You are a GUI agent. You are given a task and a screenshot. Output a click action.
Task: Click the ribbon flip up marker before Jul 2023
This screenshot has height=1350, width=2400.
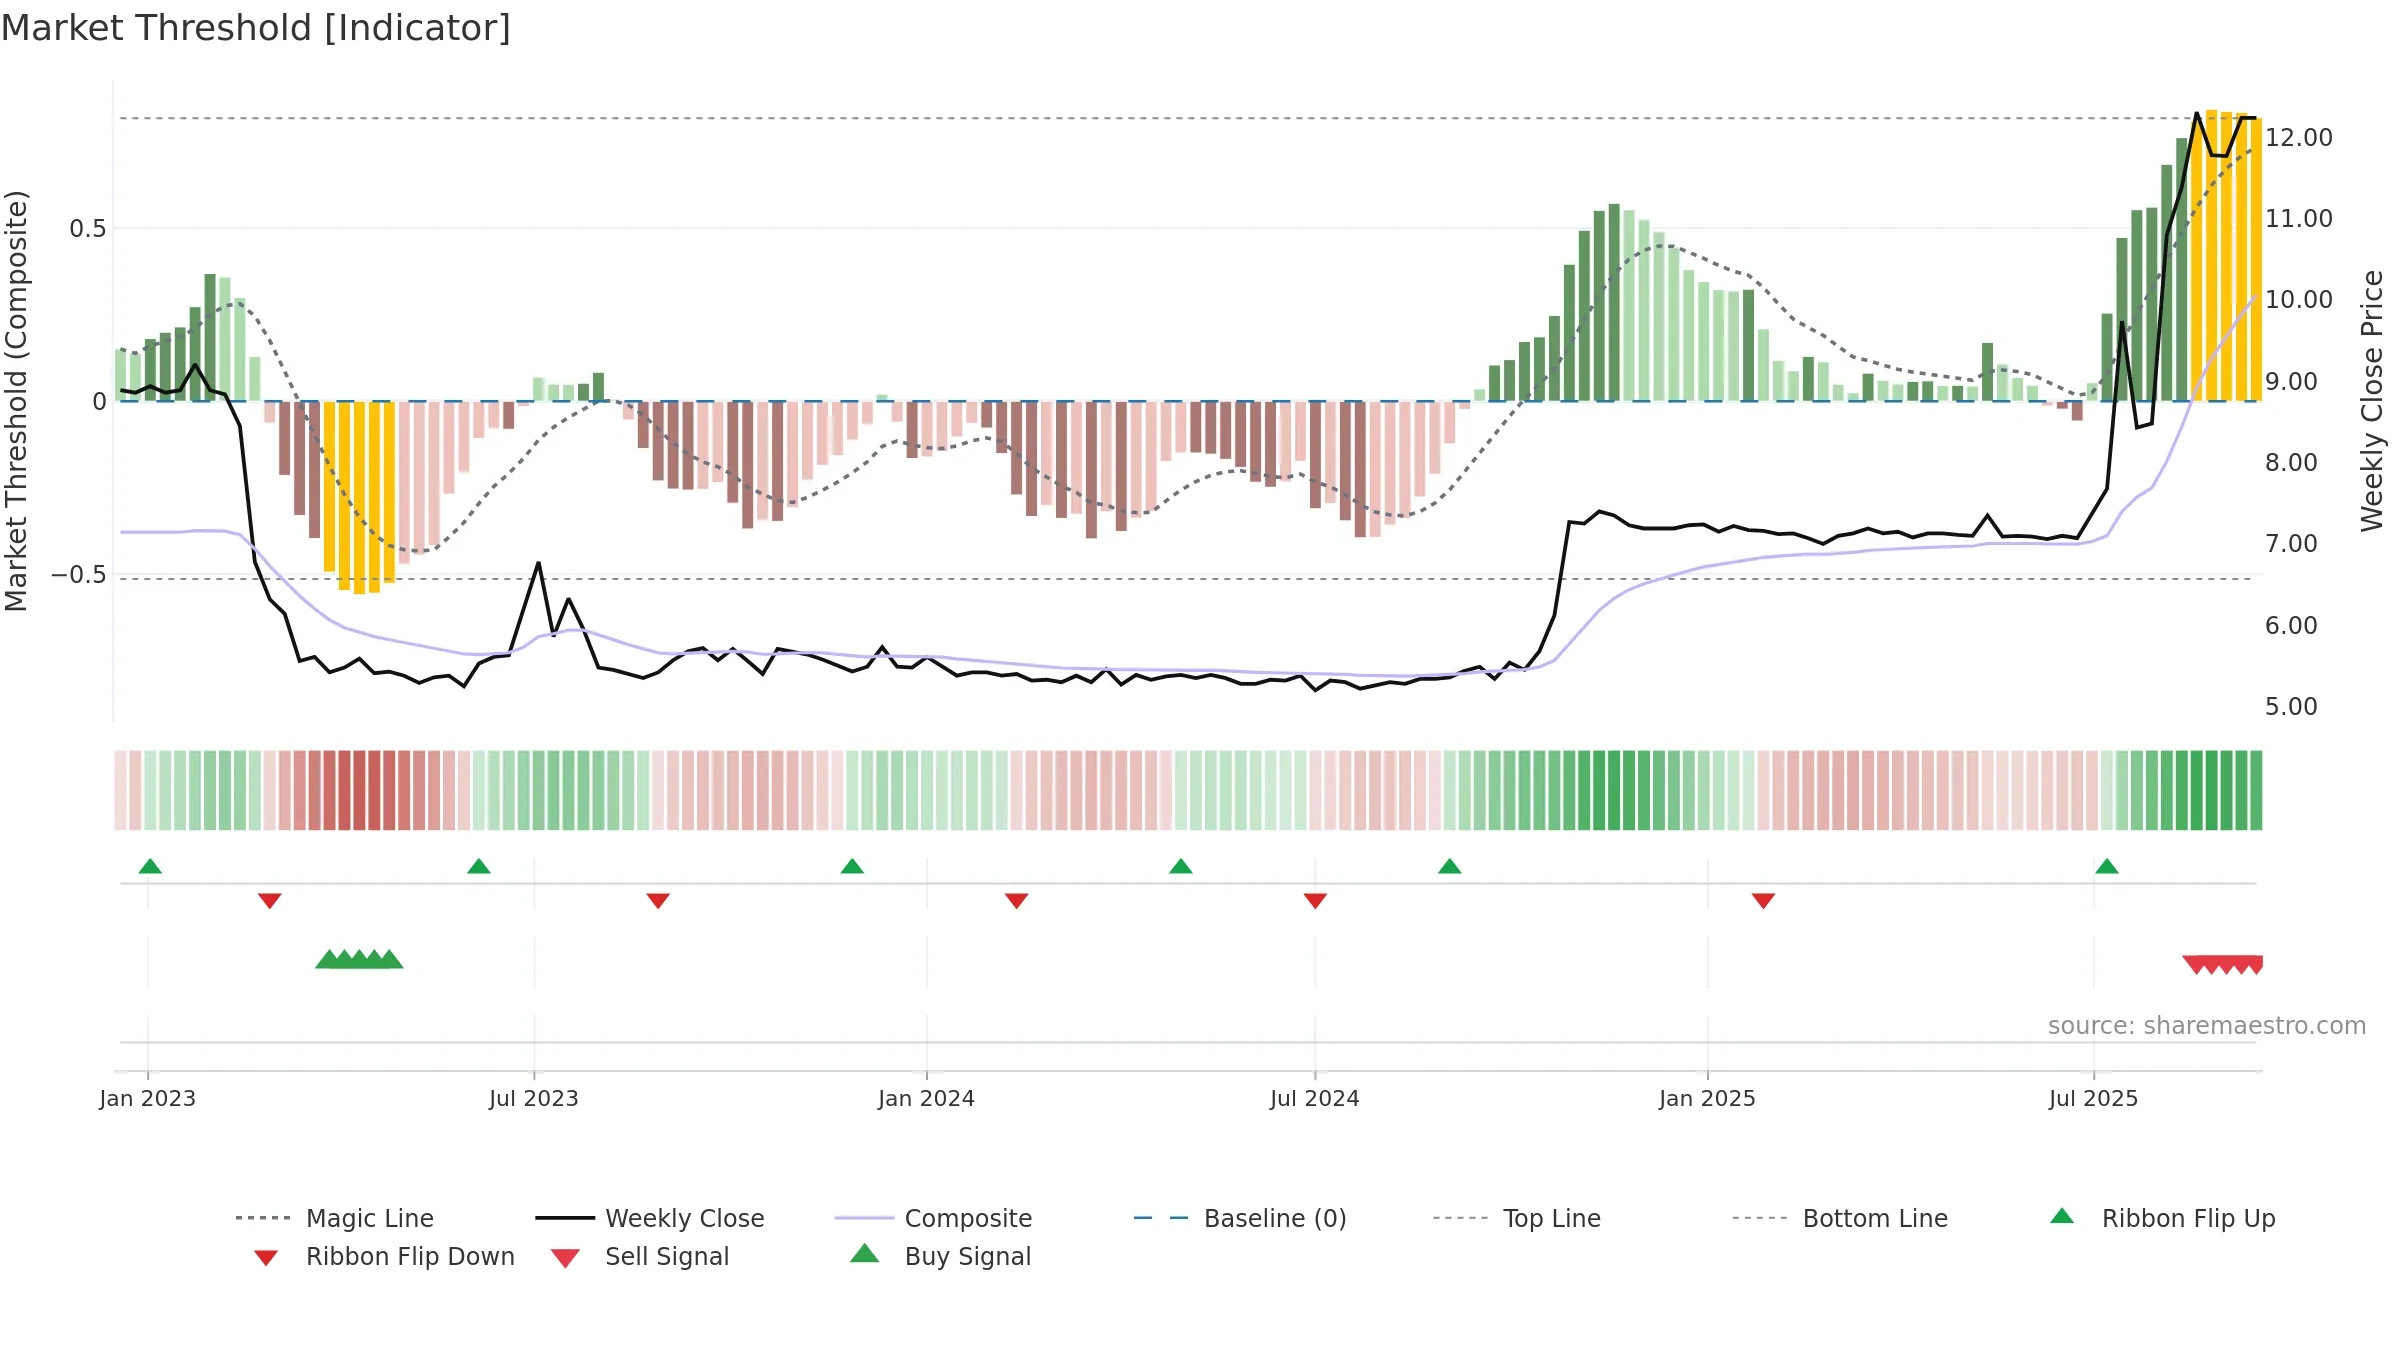pos(479,866)
